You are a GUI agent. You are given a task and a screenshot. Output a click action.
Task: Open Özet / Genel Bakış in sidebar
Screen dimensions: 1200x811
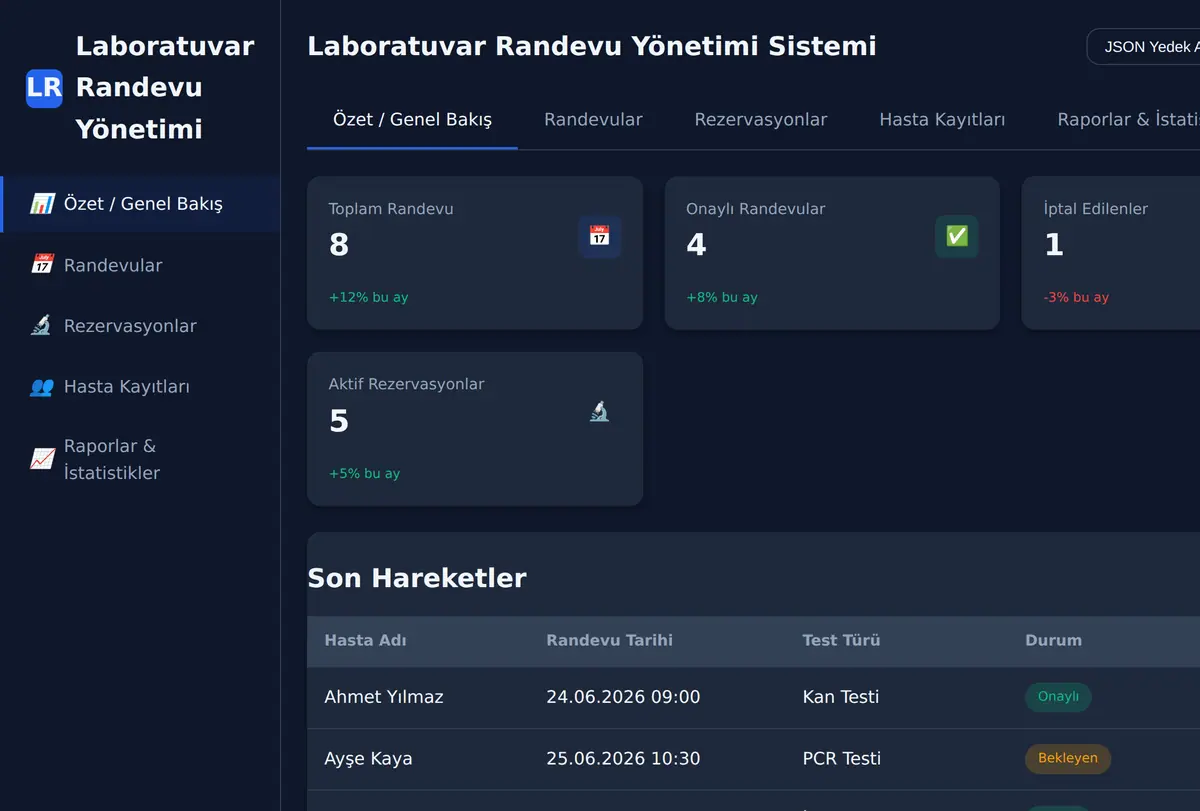pos(141,204)
